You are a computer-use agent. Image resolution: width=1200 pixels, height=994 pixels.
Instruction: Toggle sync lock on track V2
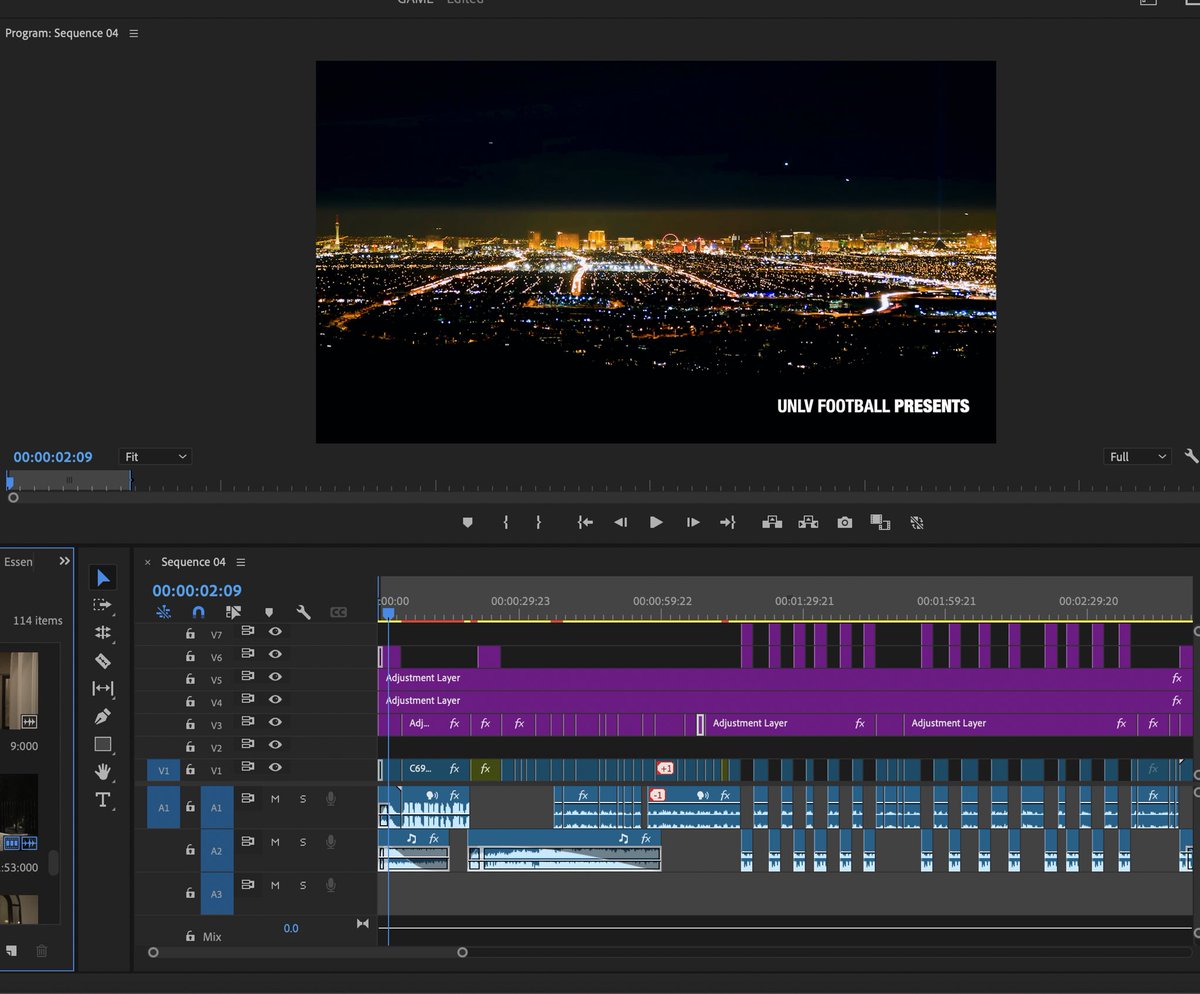tap(248, 746)
